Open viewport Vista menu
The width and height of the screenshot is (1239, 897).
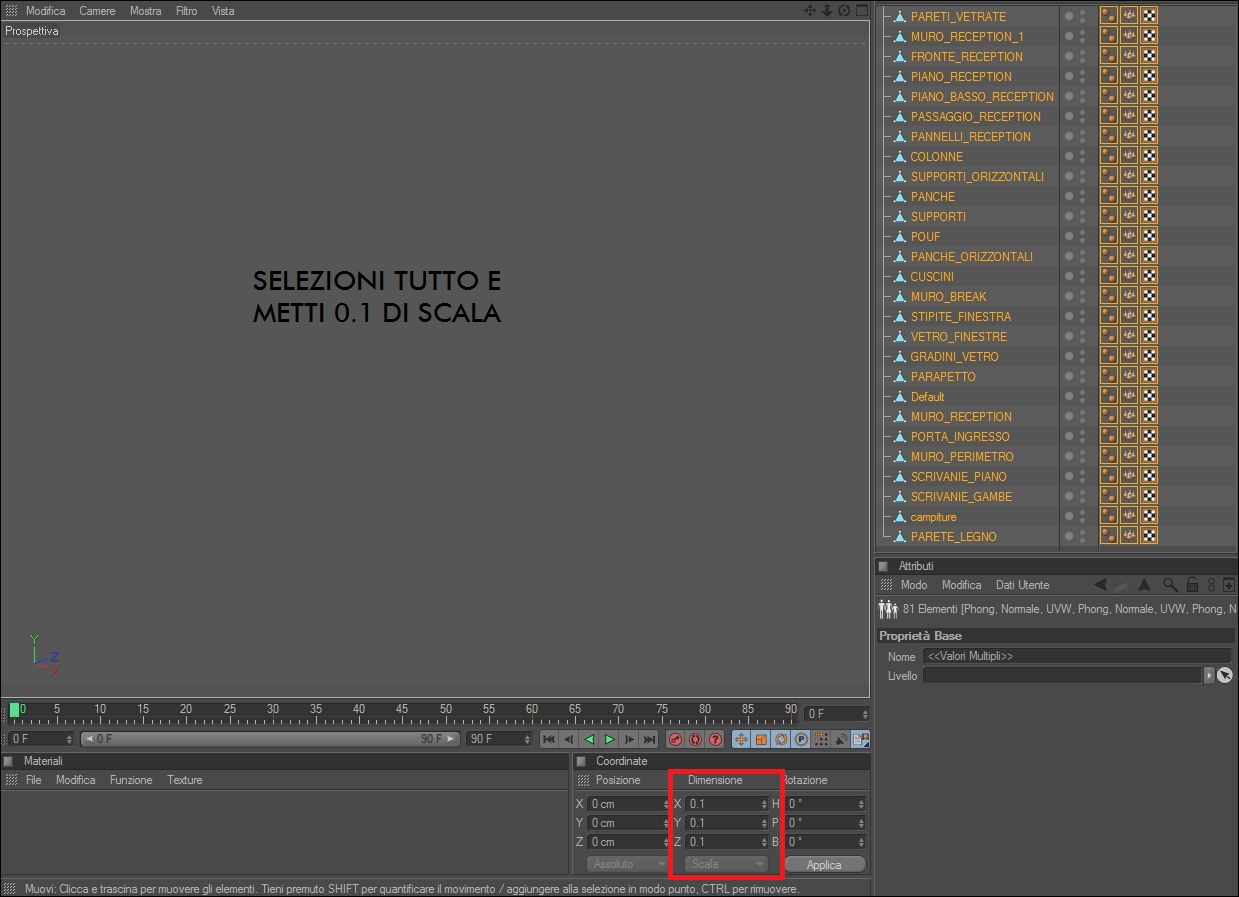(223, 11)
